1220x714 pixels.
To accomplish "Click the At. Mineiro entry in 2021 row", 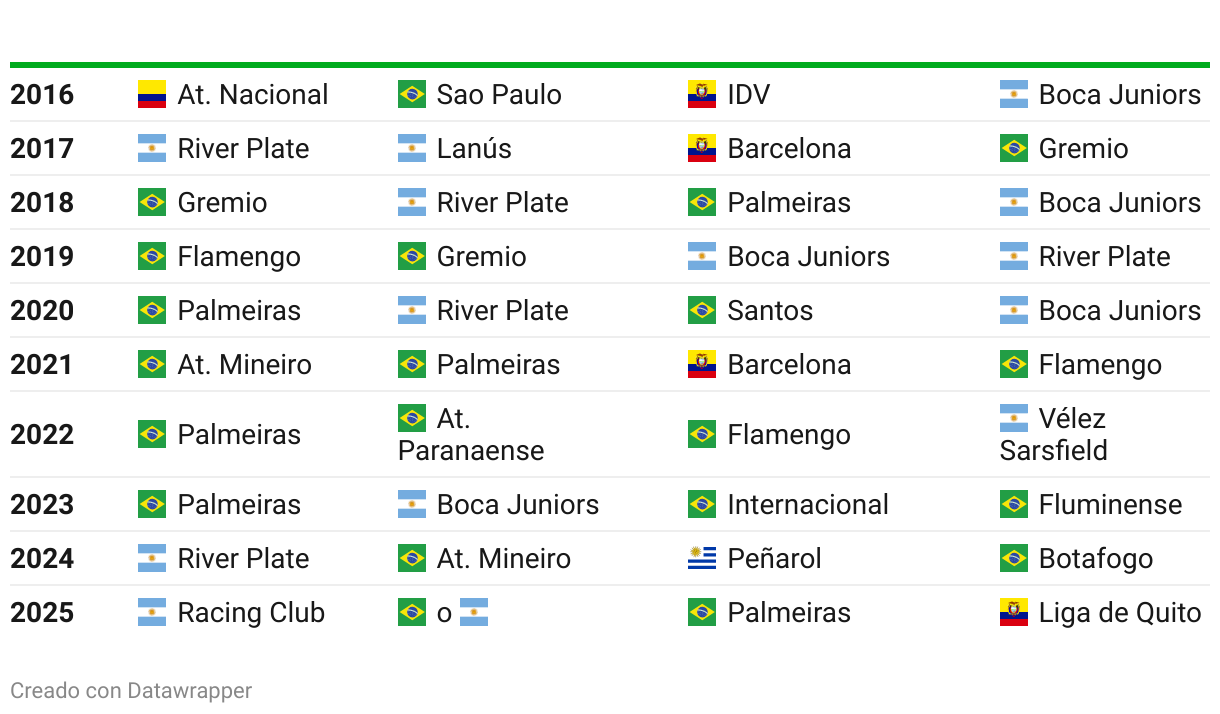I will [245, 364].
